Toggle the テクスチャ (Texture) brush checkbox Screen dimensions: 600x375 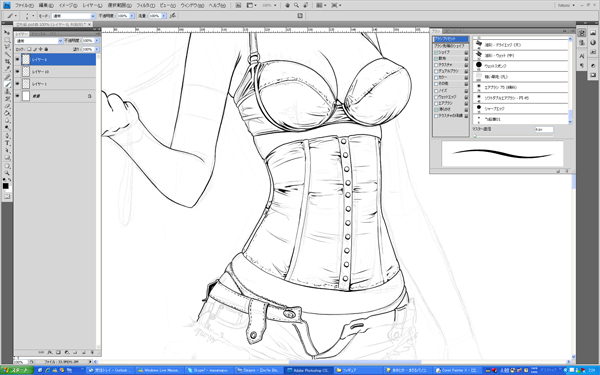click(436, 65)
